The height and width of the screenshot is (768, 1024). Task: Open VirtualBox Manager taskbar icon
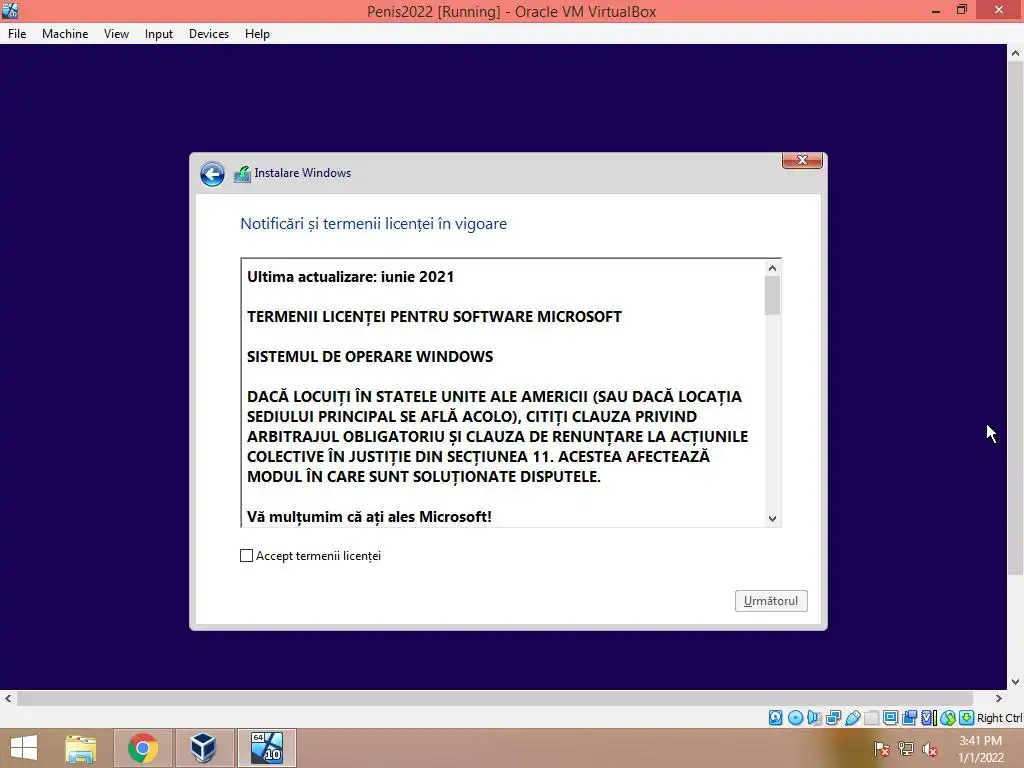pyautogui.click(x=203, y=748)
